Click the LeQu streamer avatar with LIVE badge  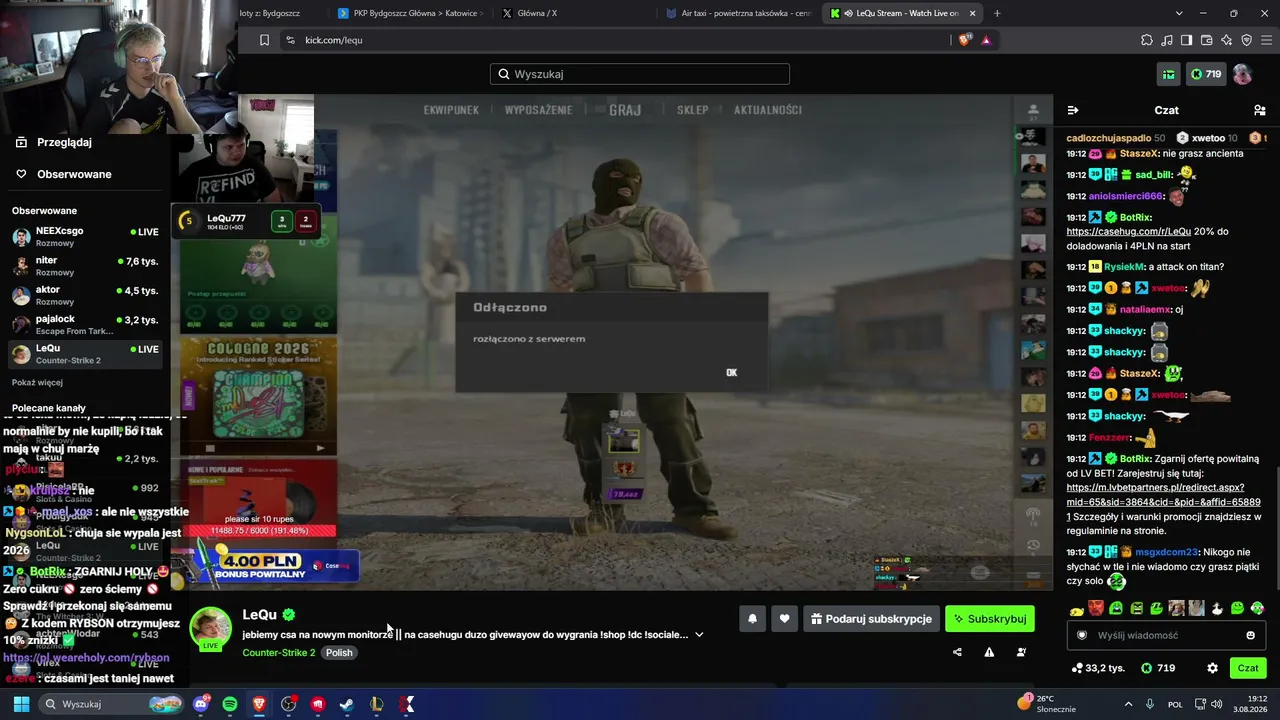[x=211, y=628]
